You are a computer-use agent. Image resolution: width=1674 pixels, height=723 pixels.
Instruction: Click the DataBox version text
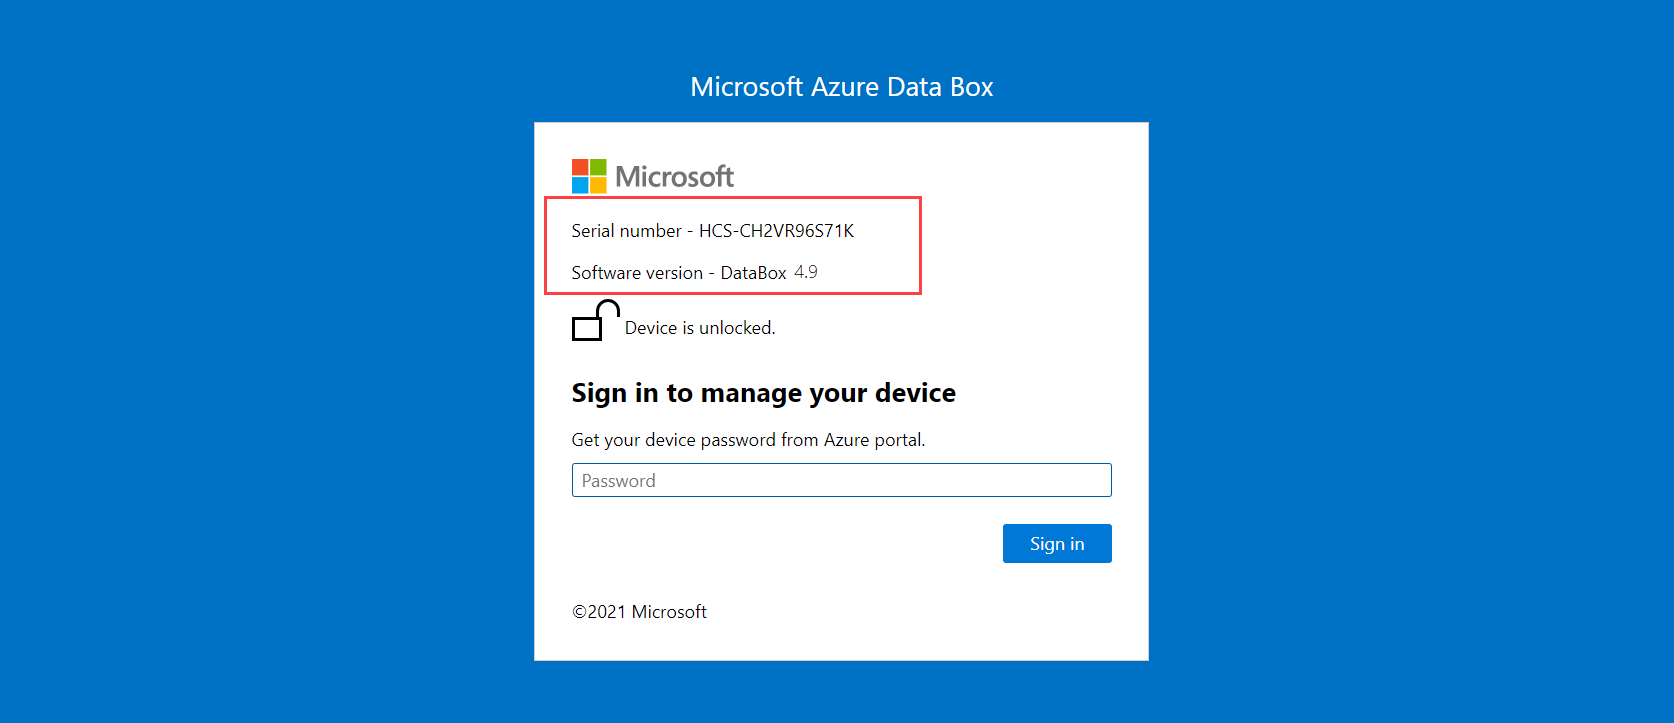pos(753,273)
